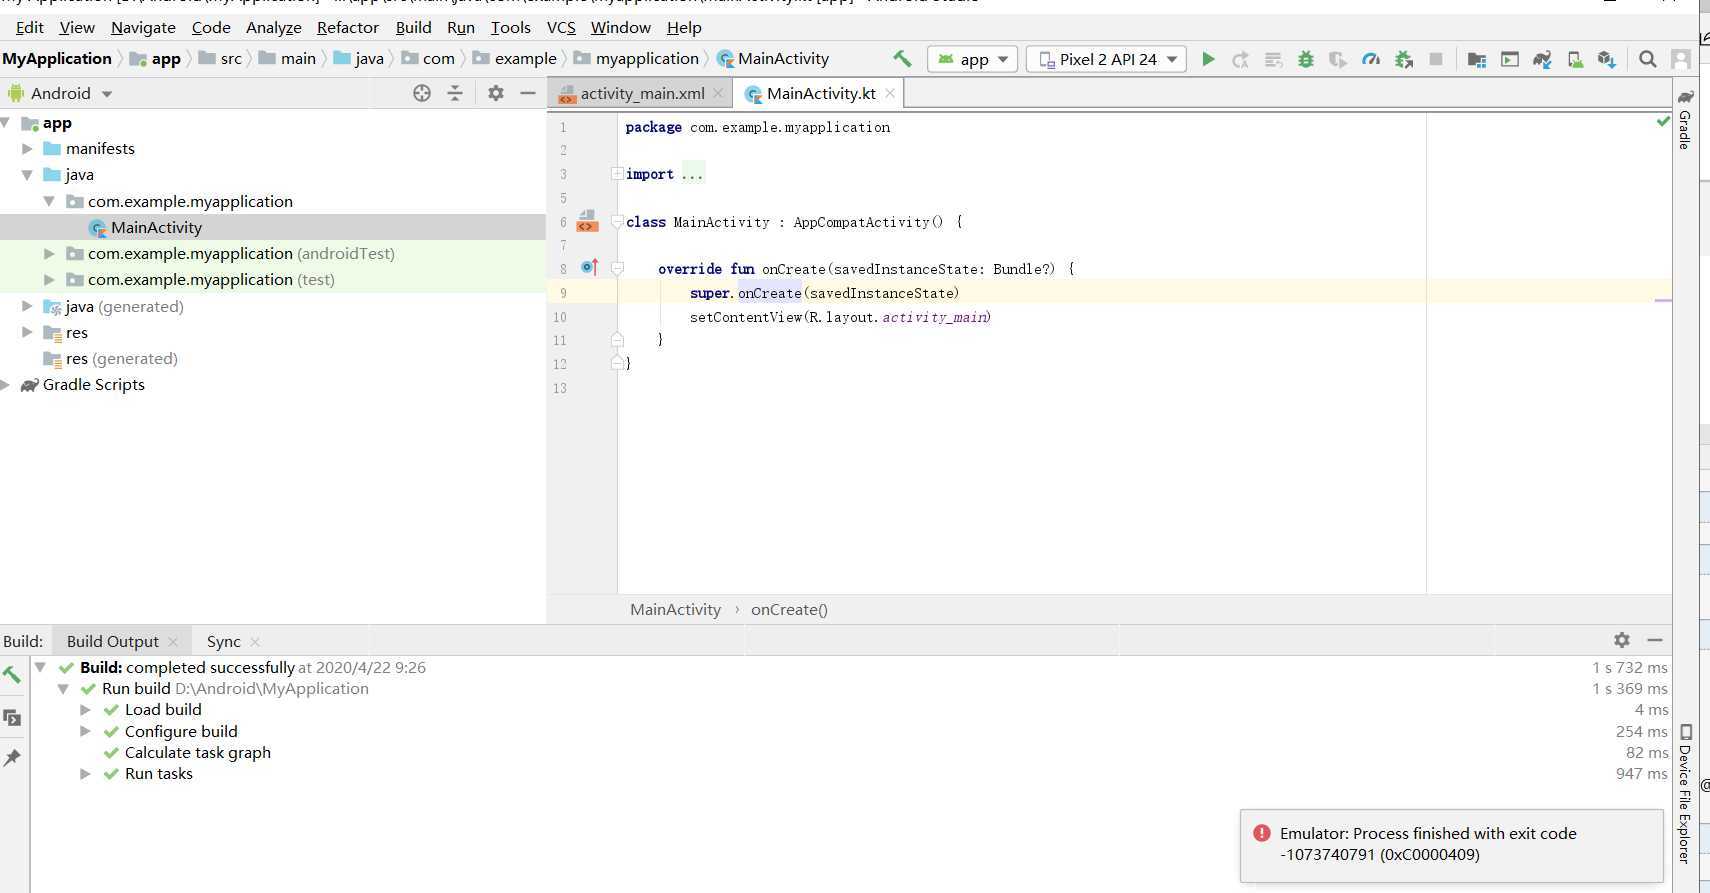
Task: Open the Build menu
Action: (x=413, y=27)
